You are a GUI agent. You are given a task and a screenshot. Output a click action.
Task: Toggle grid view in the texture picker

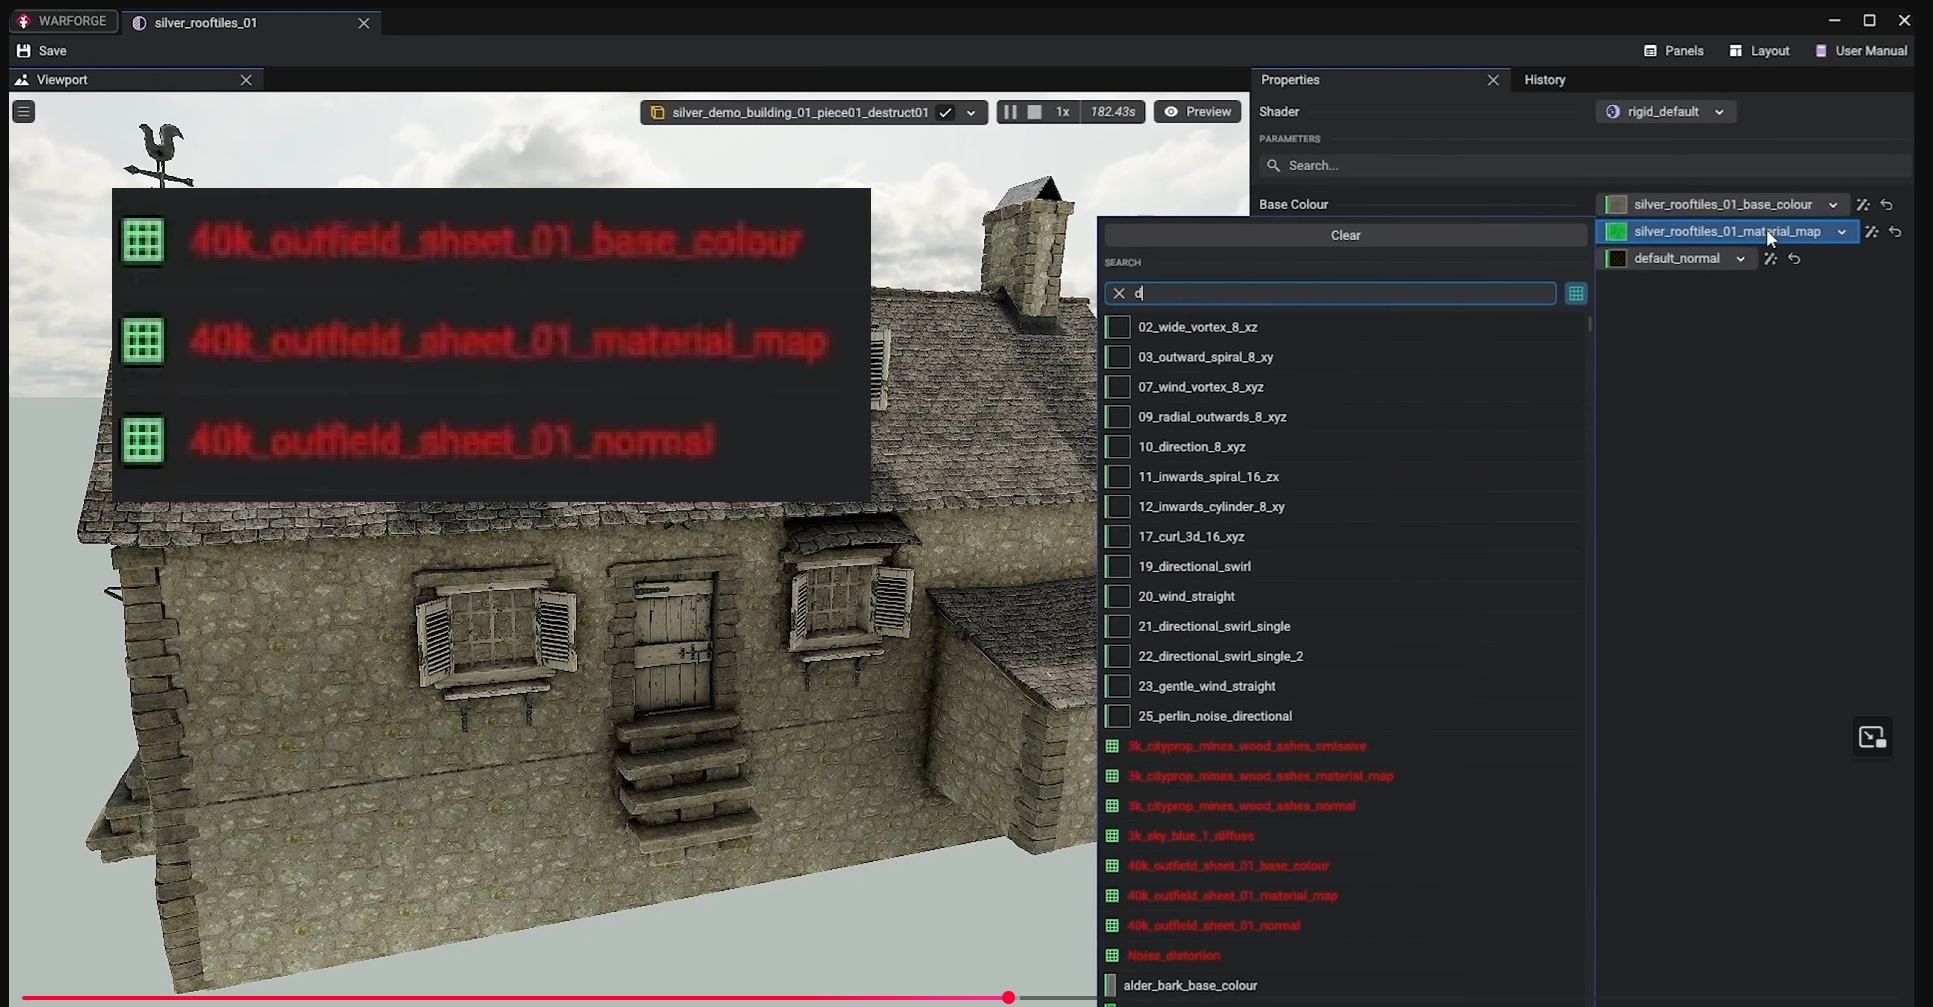(1576, 294)
